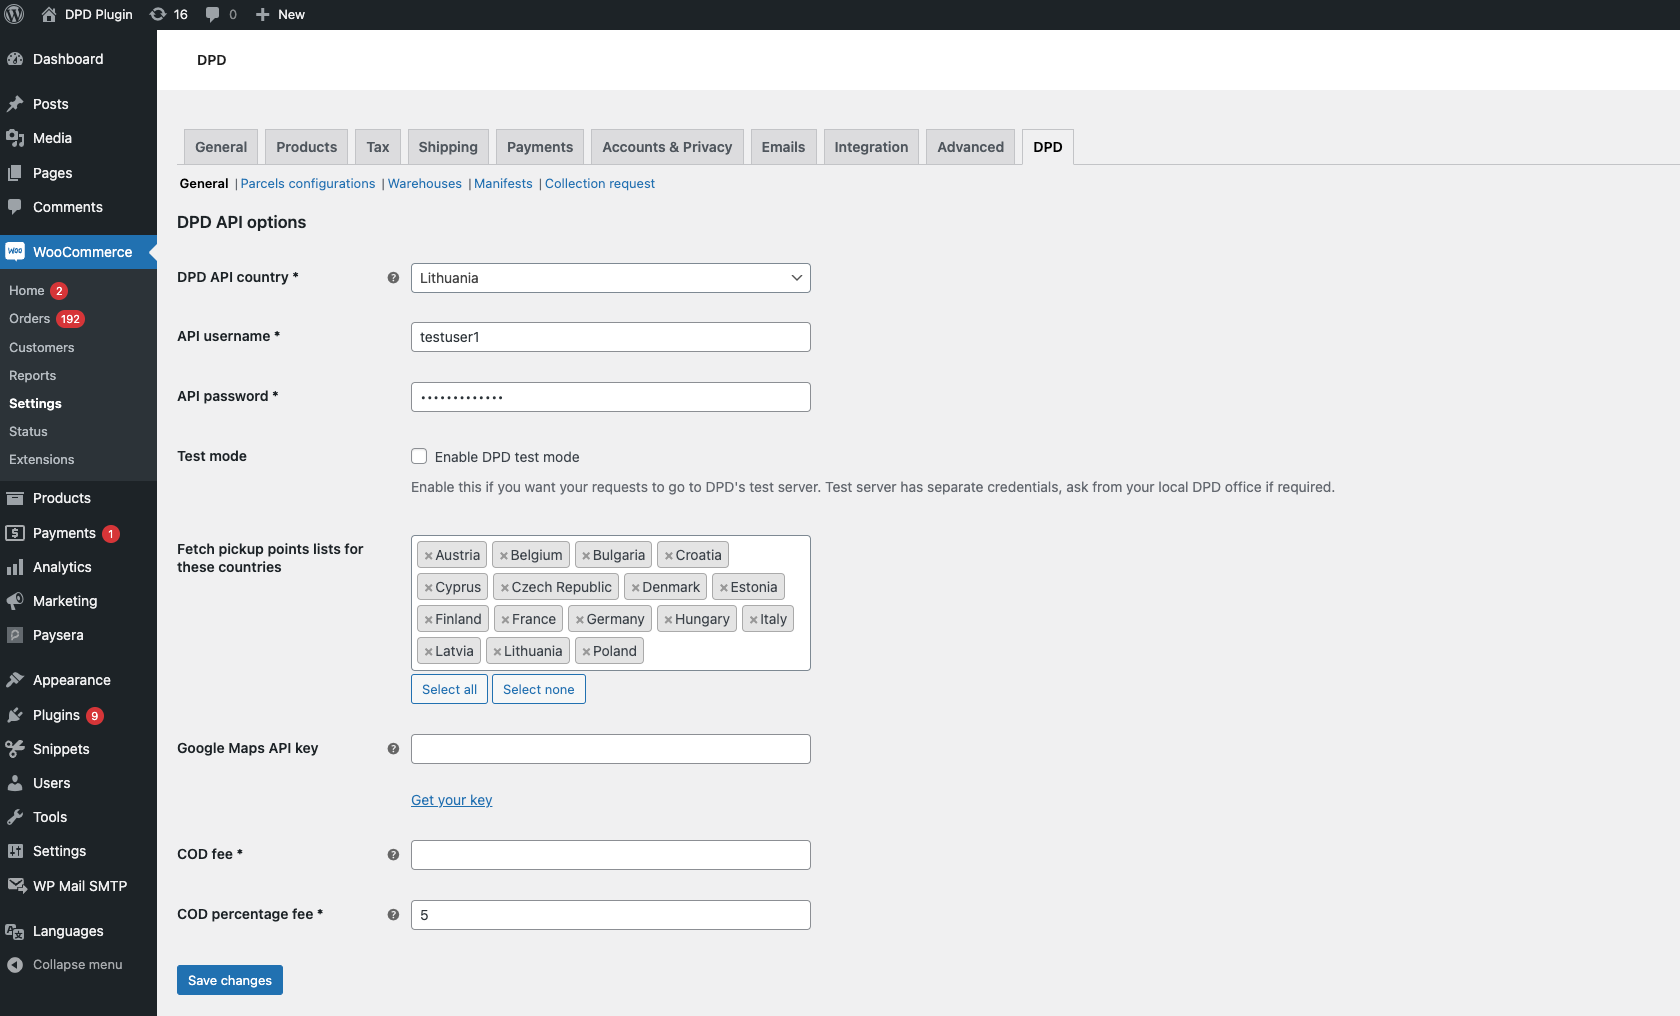Switch to the General settings tab

221,147
